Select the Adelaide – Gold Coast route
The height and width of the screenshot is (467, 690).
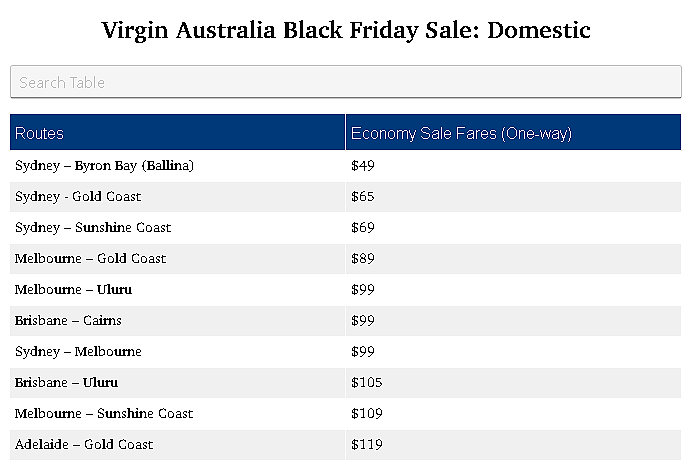84,445
